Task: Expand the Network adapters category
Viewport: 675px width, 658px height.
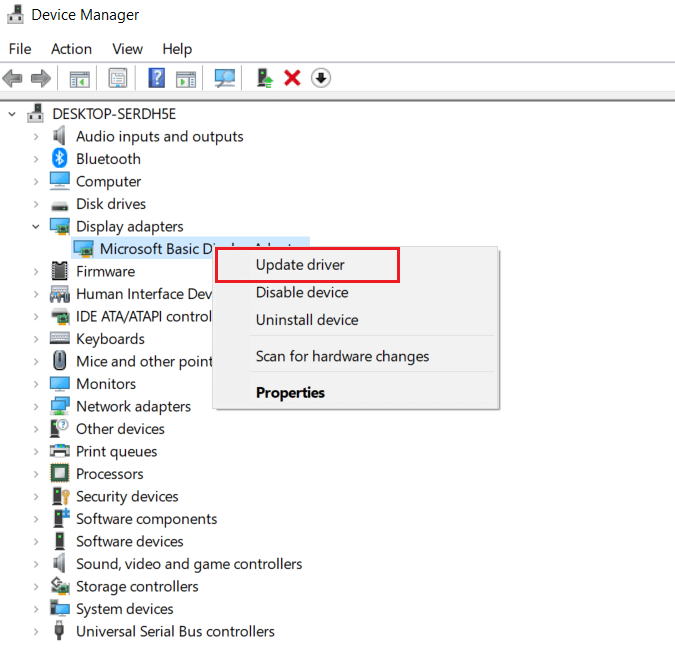Action: pos(36,406)
